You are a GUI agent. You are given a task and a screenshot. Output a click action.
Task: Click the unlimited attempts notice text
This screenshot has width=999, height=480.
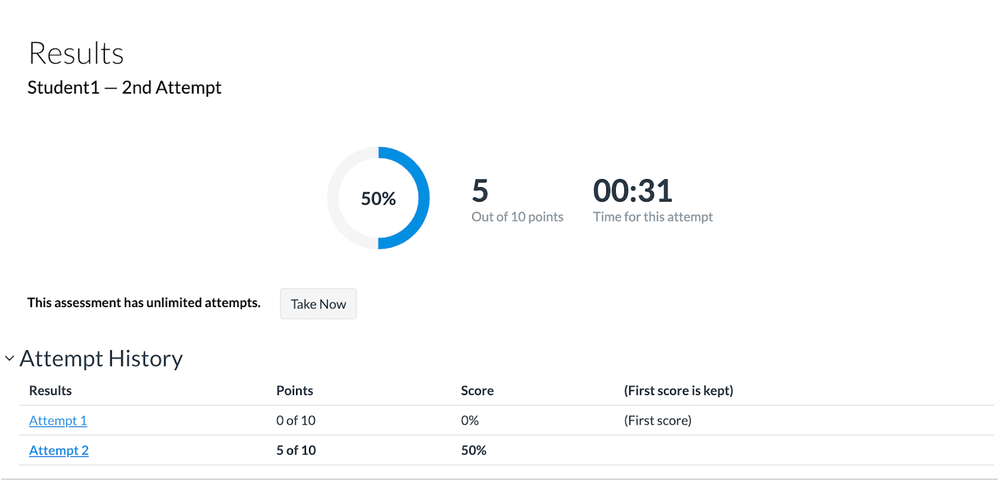[x=144, y=303]
